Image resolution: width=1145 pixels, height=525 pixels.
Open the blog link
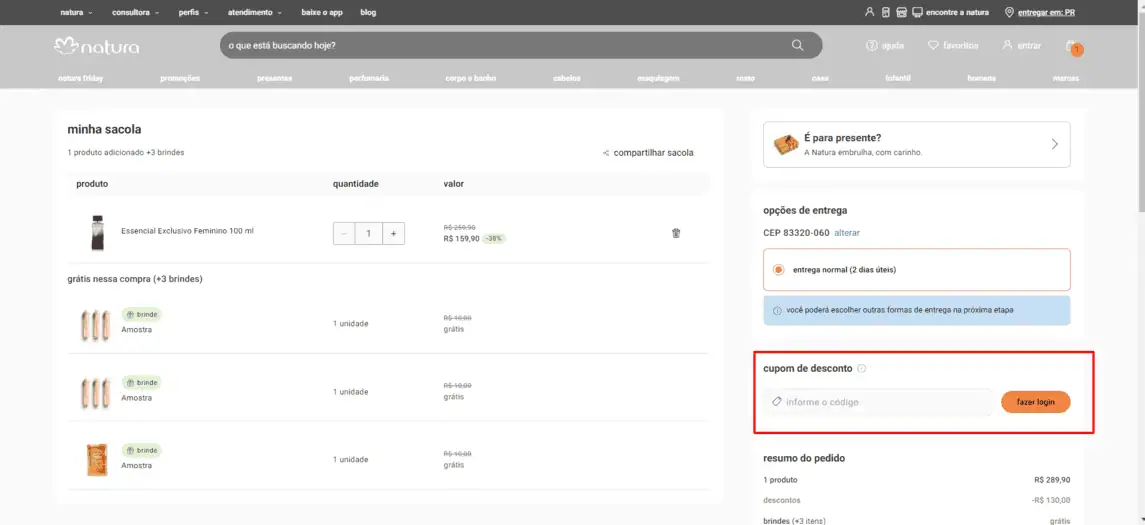368,12
